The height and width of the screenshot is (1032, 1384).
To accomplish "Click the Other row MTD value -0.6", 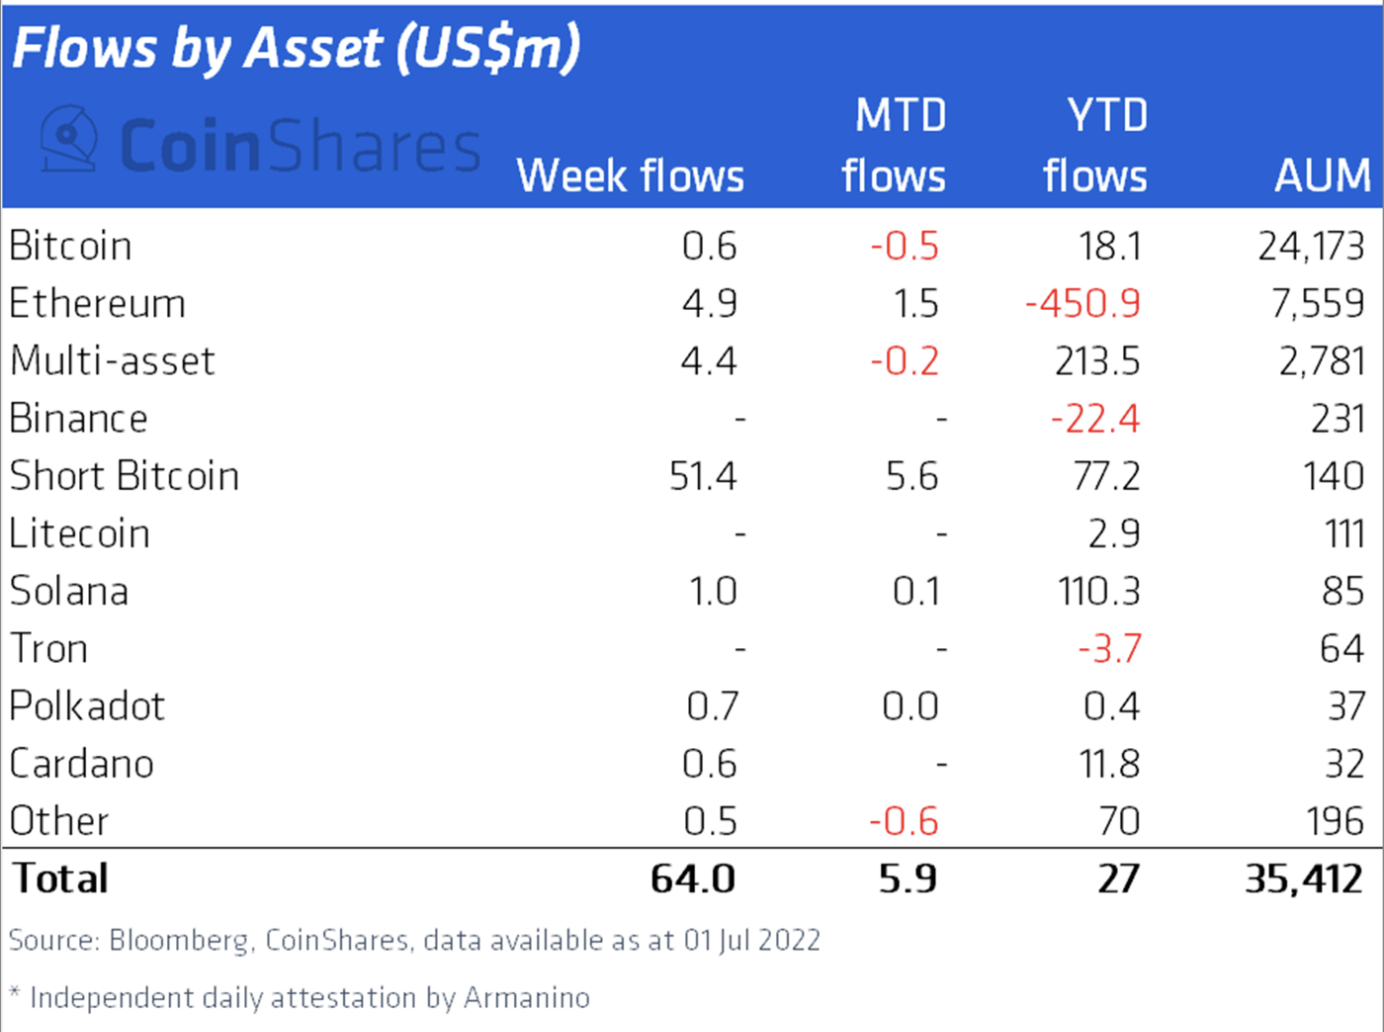I will pos(904,822).
